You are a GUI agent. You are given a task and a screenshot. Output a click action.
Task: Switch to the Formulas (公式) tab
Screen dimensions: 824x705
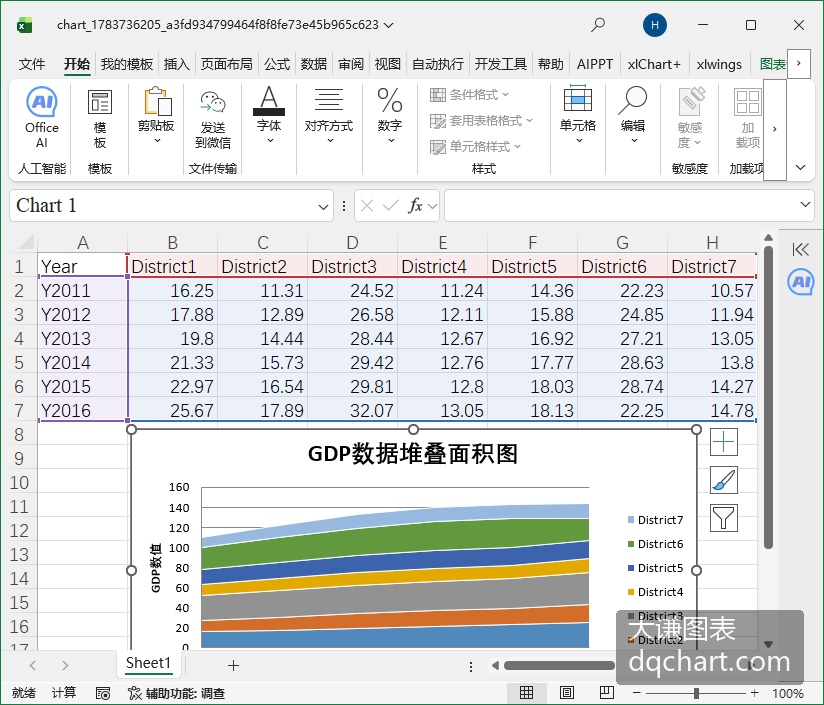click(277, 64)
